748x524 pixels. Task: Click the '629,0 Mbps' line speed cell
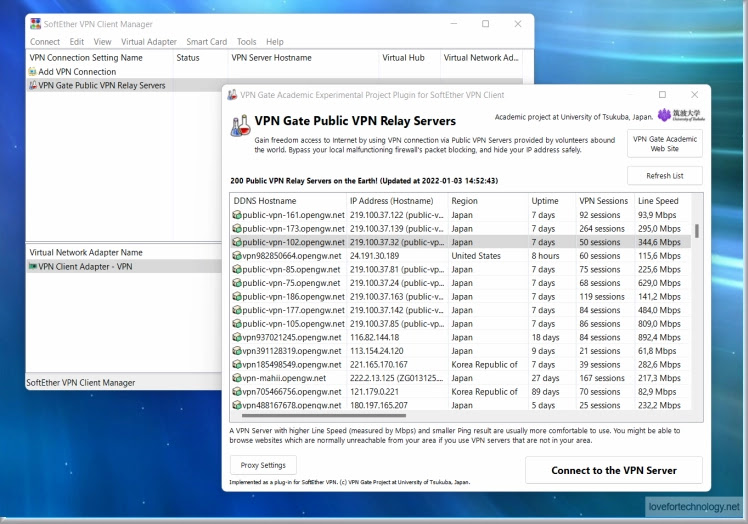point(659,283)
